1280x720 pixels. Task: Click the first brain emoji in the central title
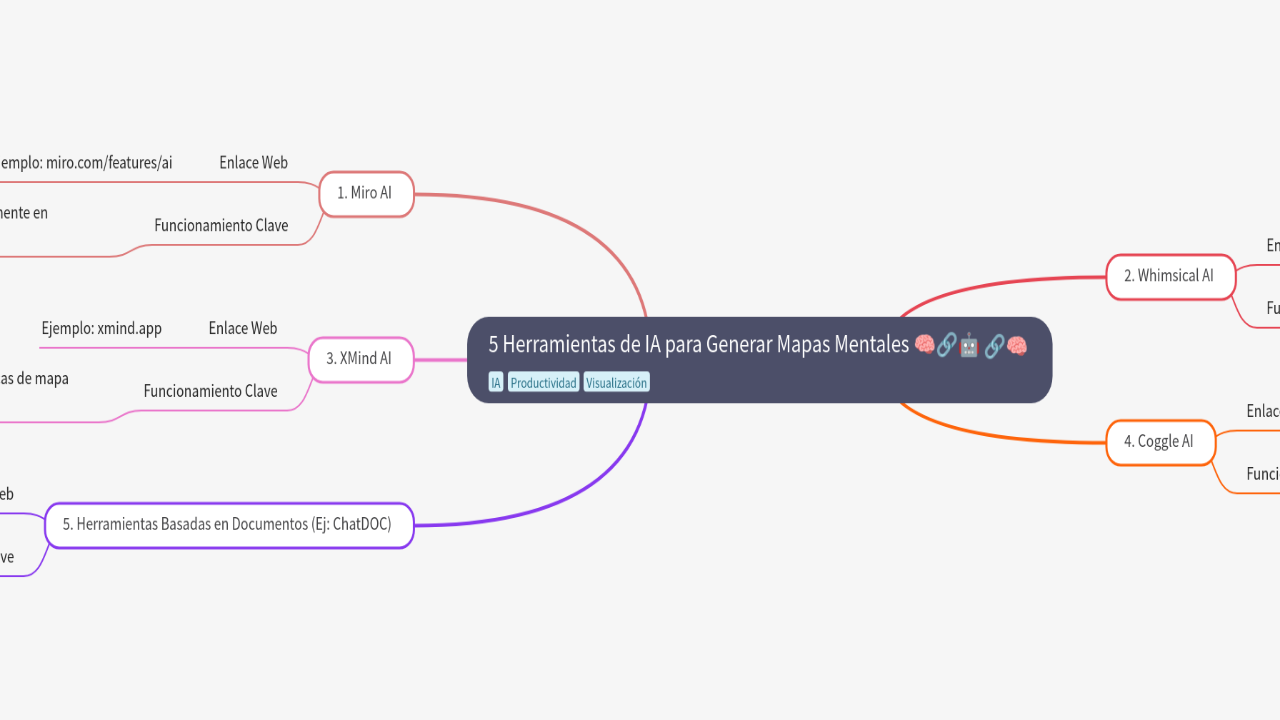pos(924,345)
